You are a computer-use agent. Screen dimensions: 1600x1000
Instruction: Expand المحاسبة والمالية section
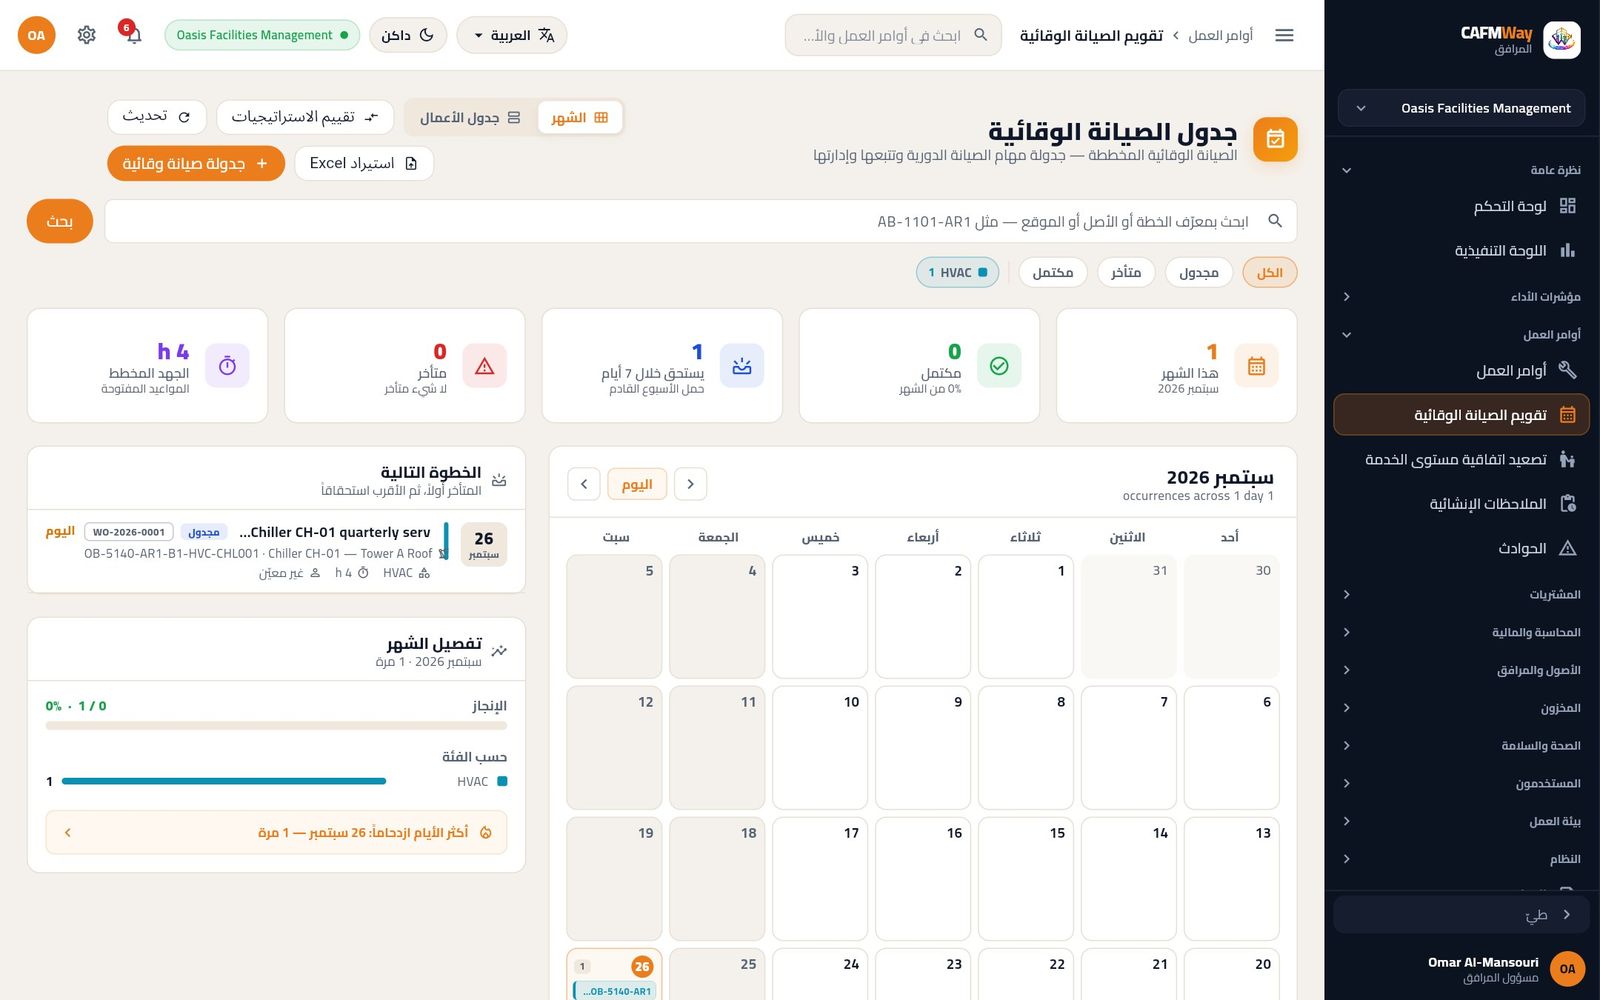point(1461,632)
